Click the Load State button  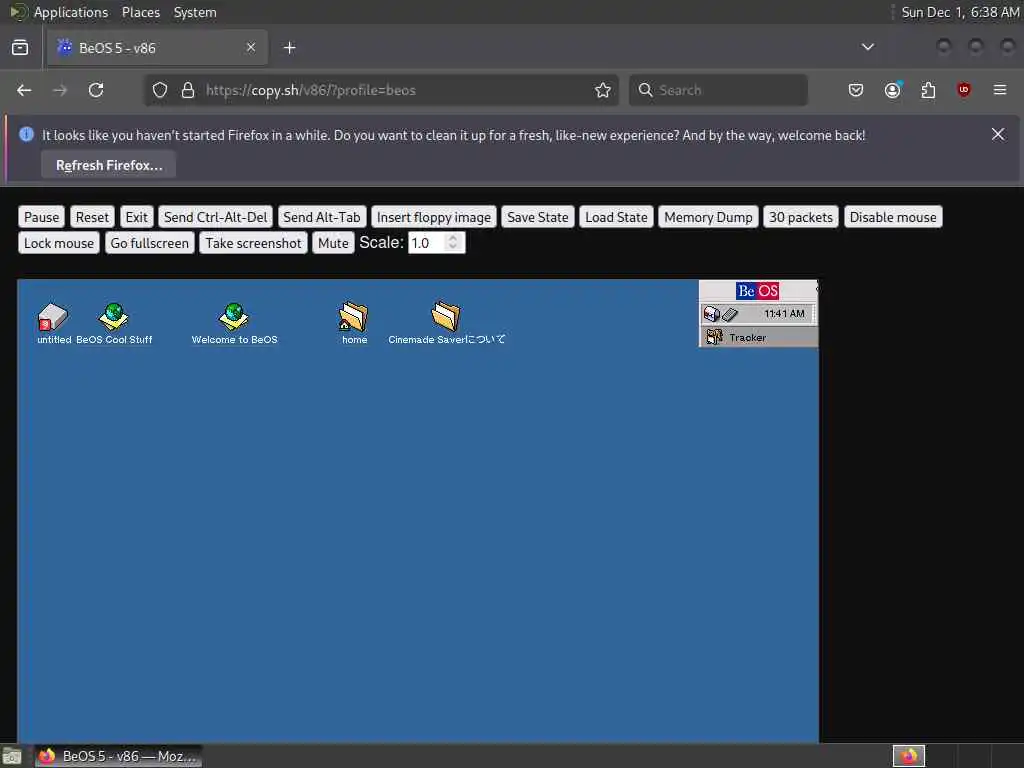pyautogui.click(x=616, y=217)
